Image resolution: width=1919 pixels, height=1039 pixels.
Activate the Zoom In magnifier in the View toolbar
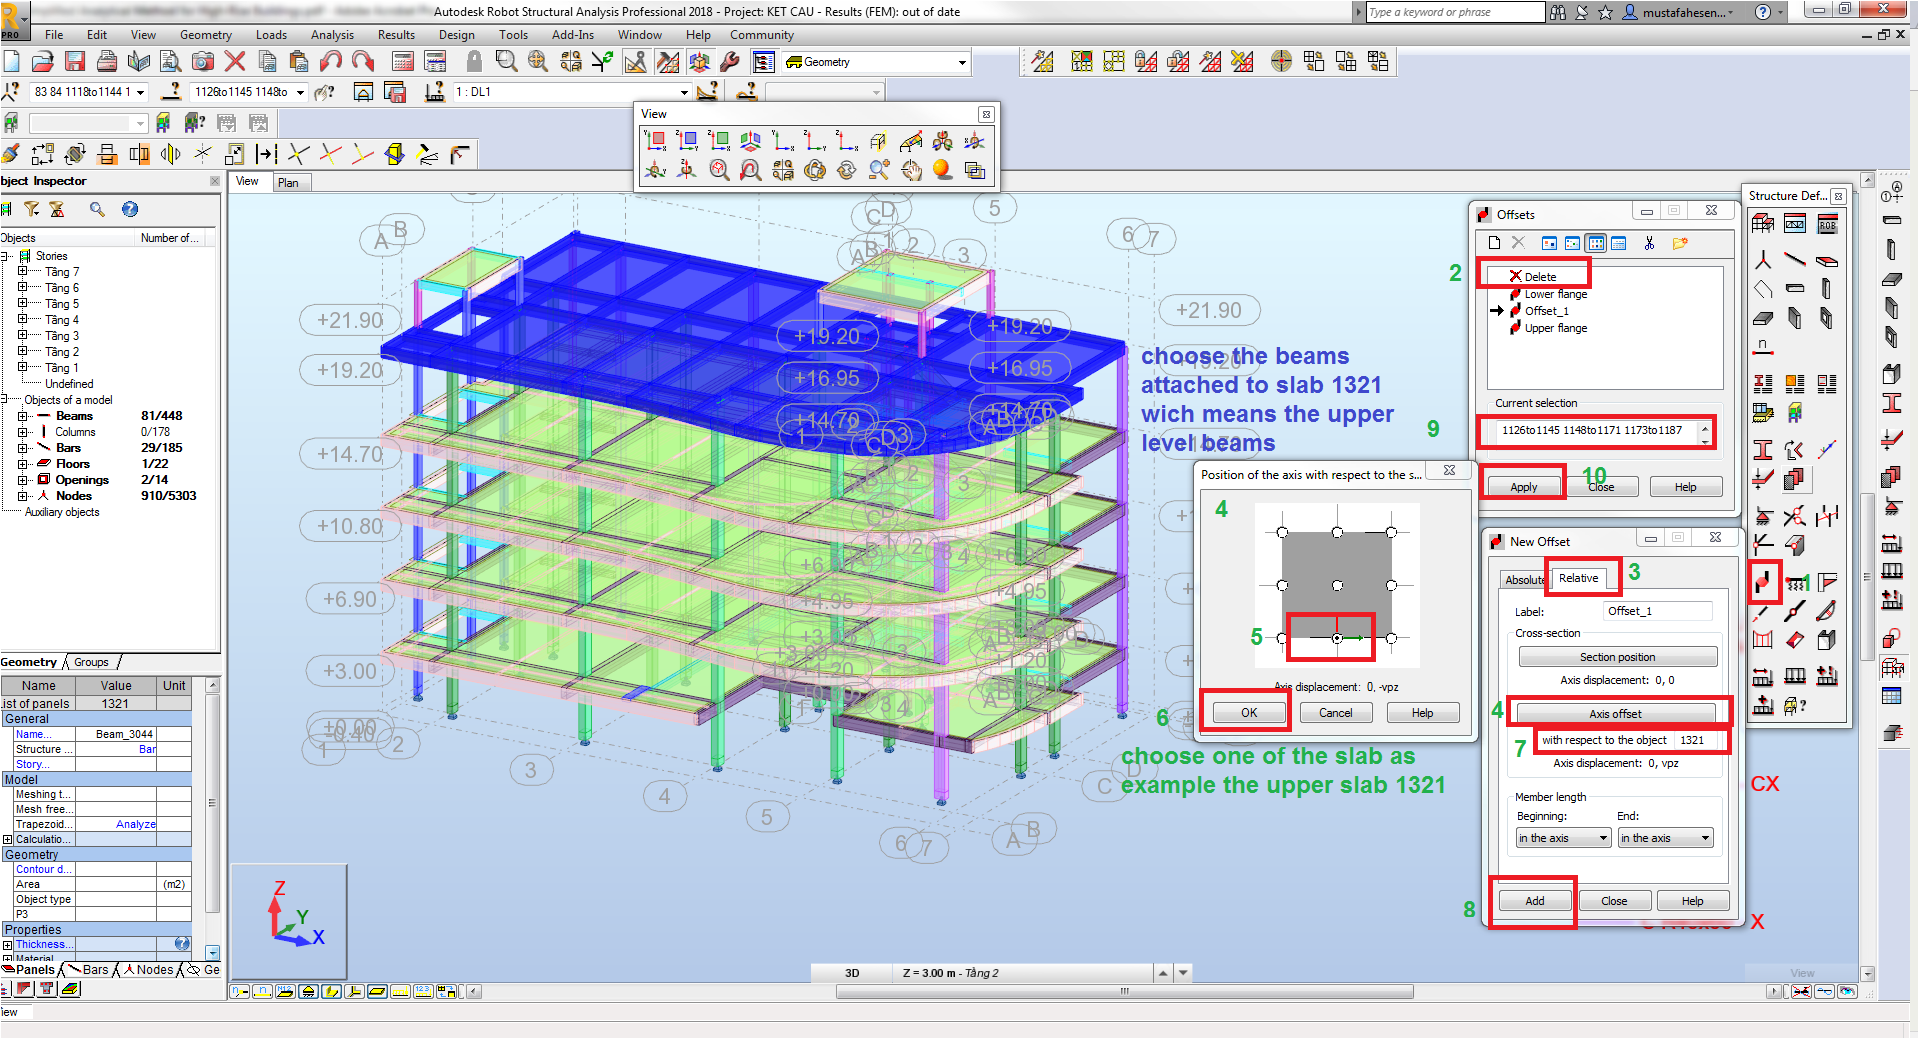(879, 170)
